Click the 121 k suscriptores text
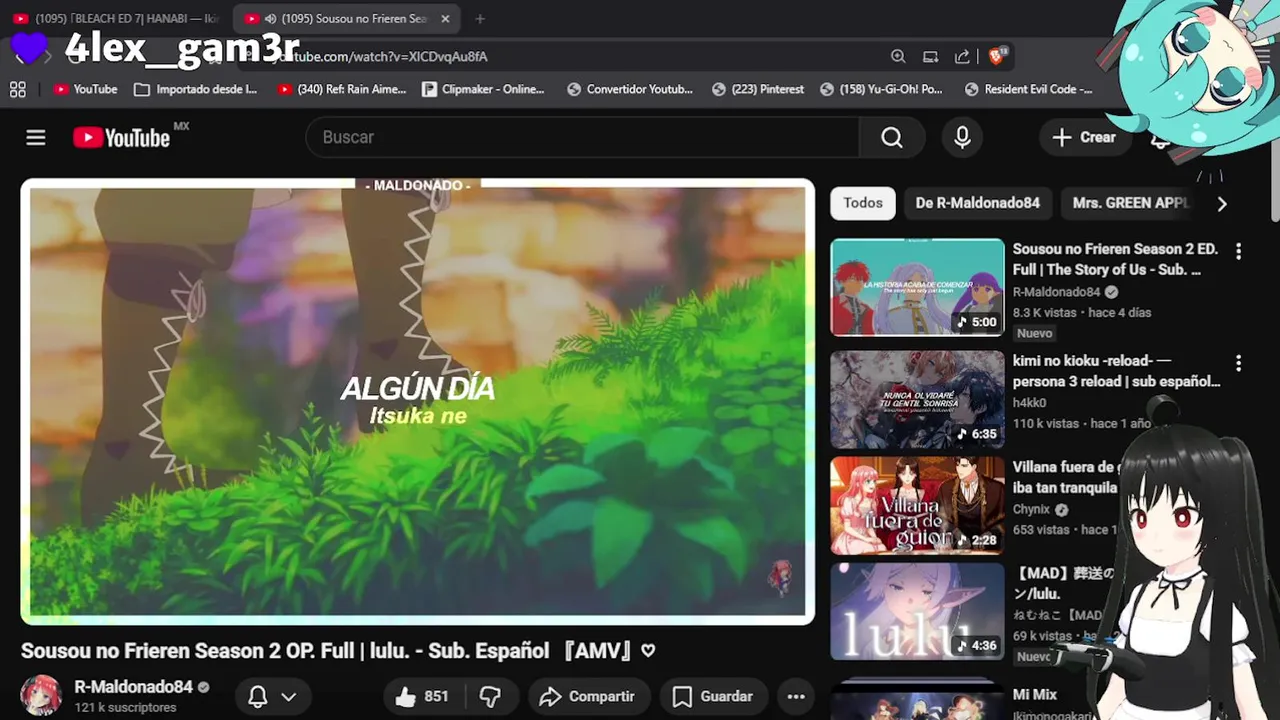 click(125, 707)
